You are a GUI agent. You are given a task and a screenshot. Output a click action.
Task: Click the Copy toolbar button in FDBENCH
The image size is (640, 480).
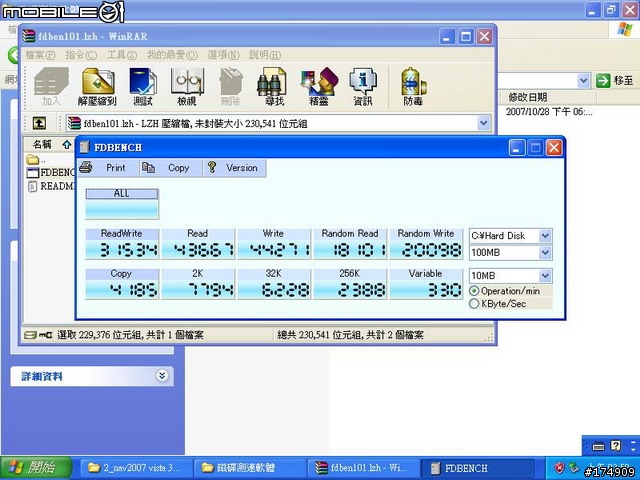coord(171,168)
